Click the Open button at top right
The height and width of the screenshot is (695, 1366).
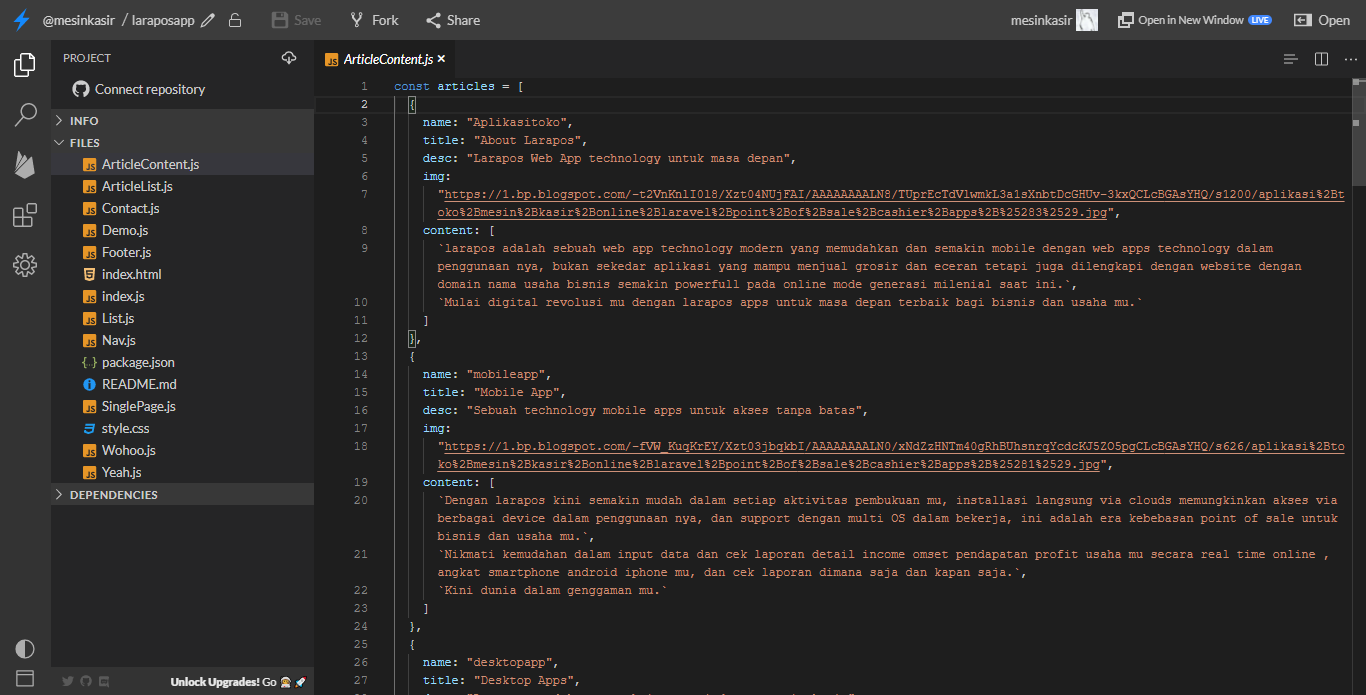tap(1322, 20)
